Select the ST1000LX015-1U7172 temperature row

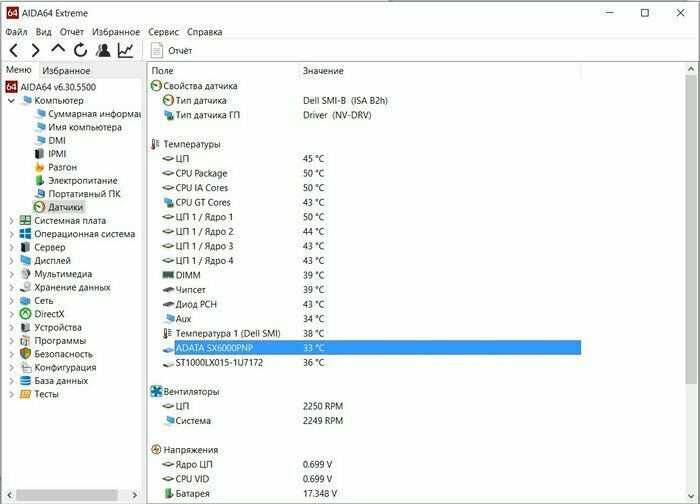tap(219, 362)
